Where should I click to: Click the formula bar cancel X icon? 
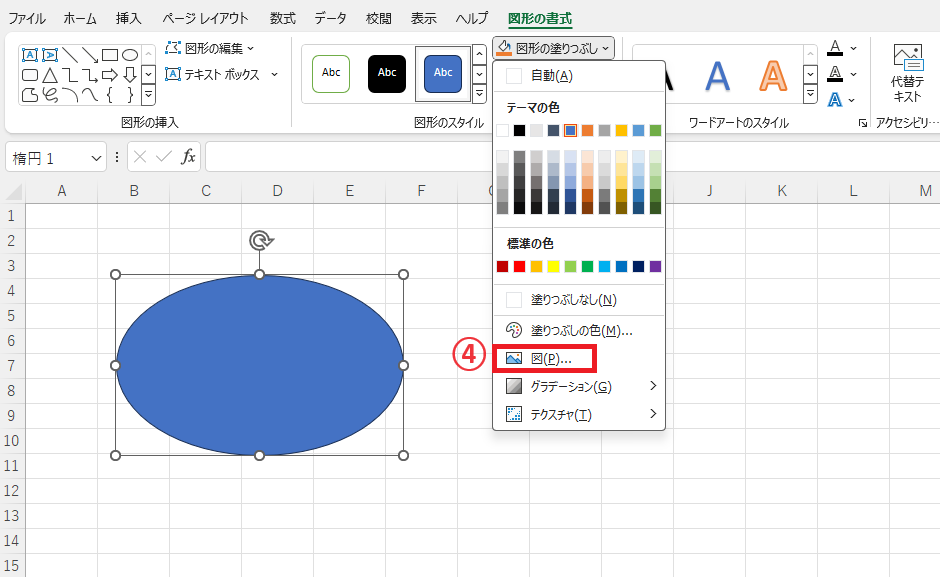(x=140, y=157)
